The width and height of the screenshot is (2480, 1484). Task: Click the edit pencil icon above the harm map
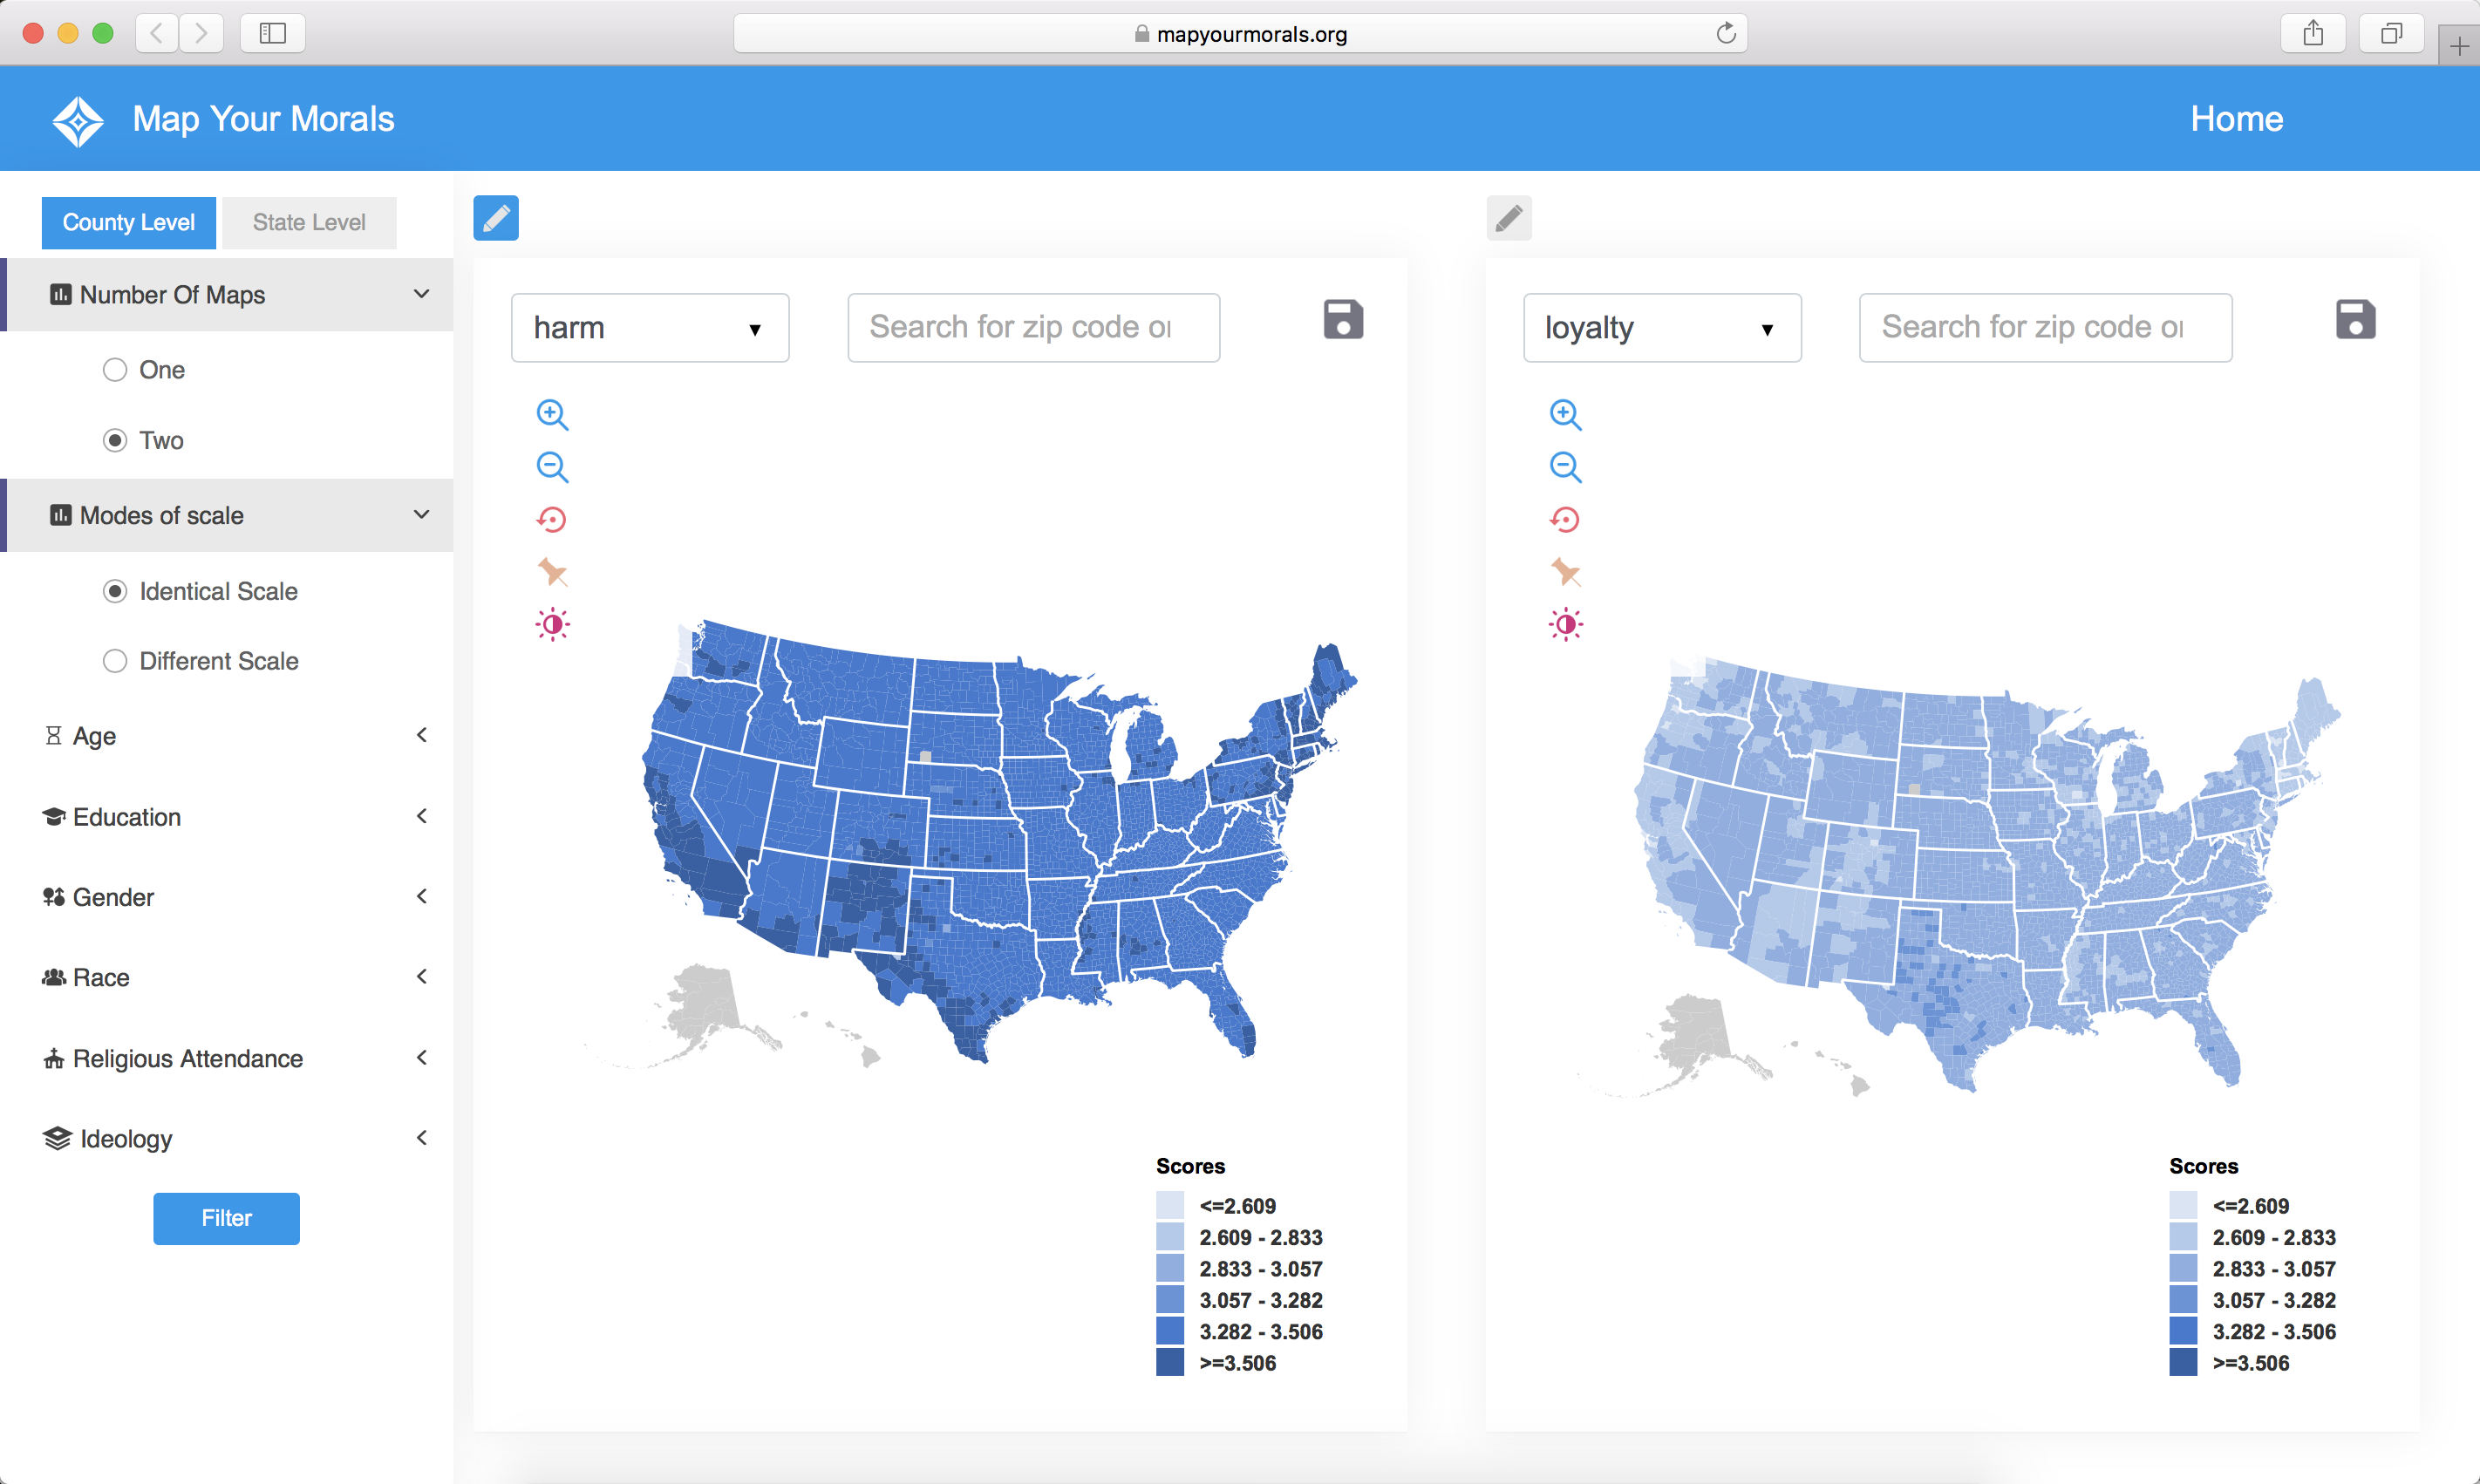(496, 218)
